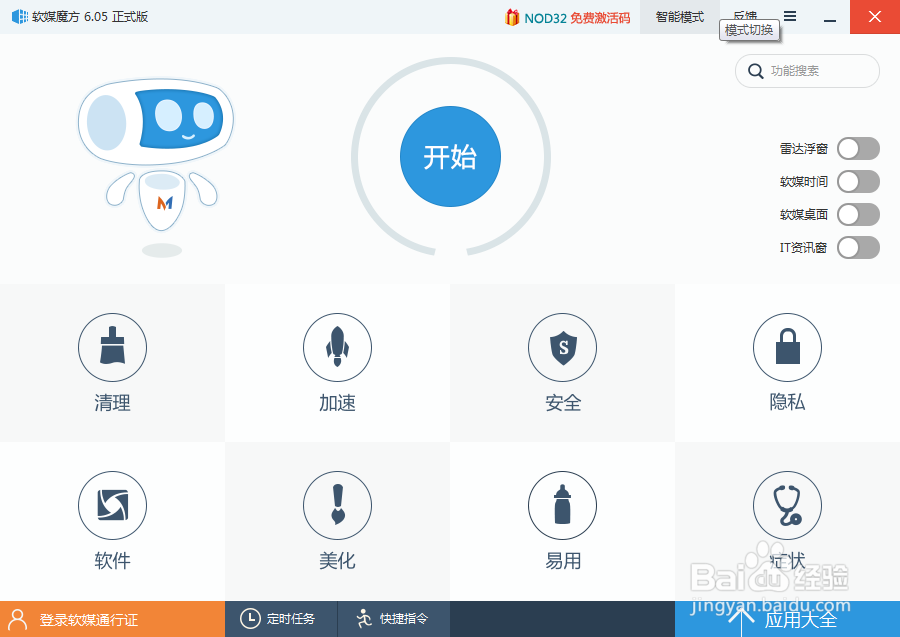This screenshot has width=900, height=637.
Task: Open the 易用 bottle icon module
Action: [562, 506]
